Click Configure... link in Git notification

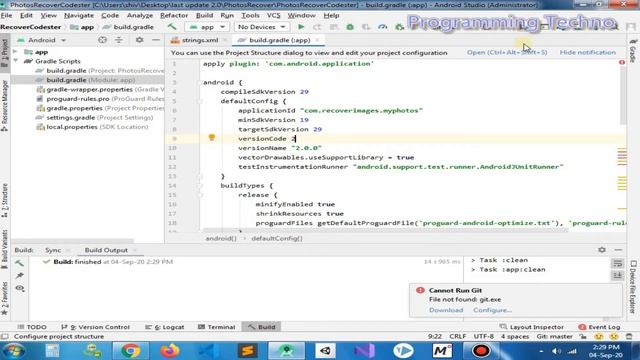[x=492, y=310]
